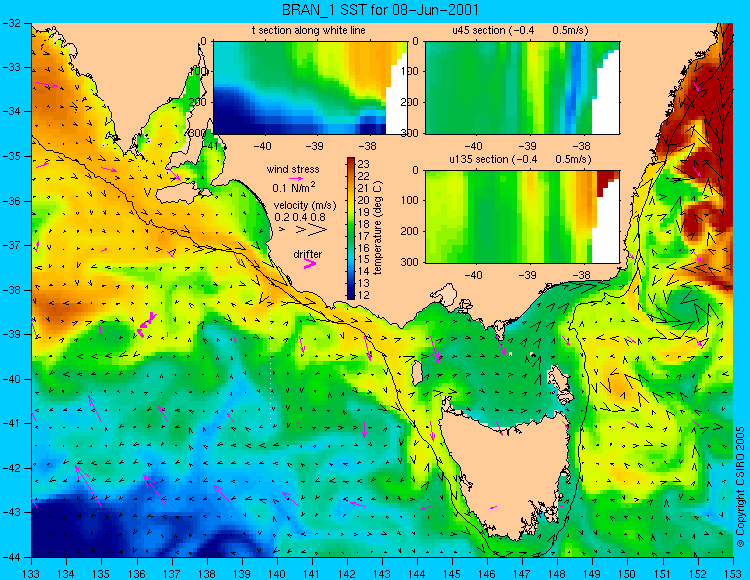The height and width of the screenshot is (580, 750).
Task: Click the longitude axis label "139"
Action: [242, 574]
